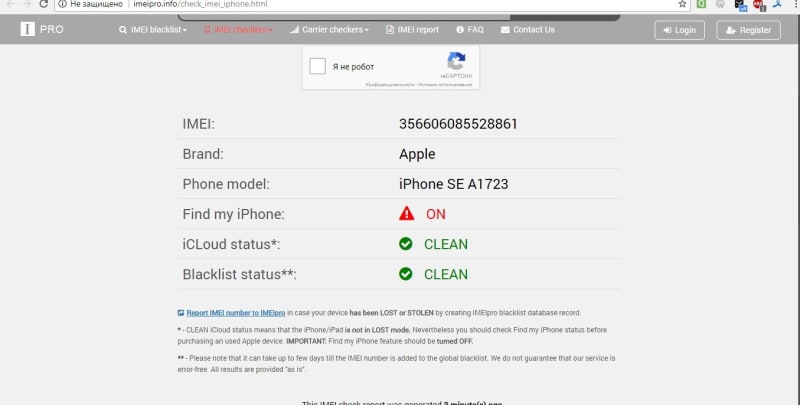This screenshot has height=405, width=800.
Task: Click the "Не защищено" security label
Action: click(96, 4)
